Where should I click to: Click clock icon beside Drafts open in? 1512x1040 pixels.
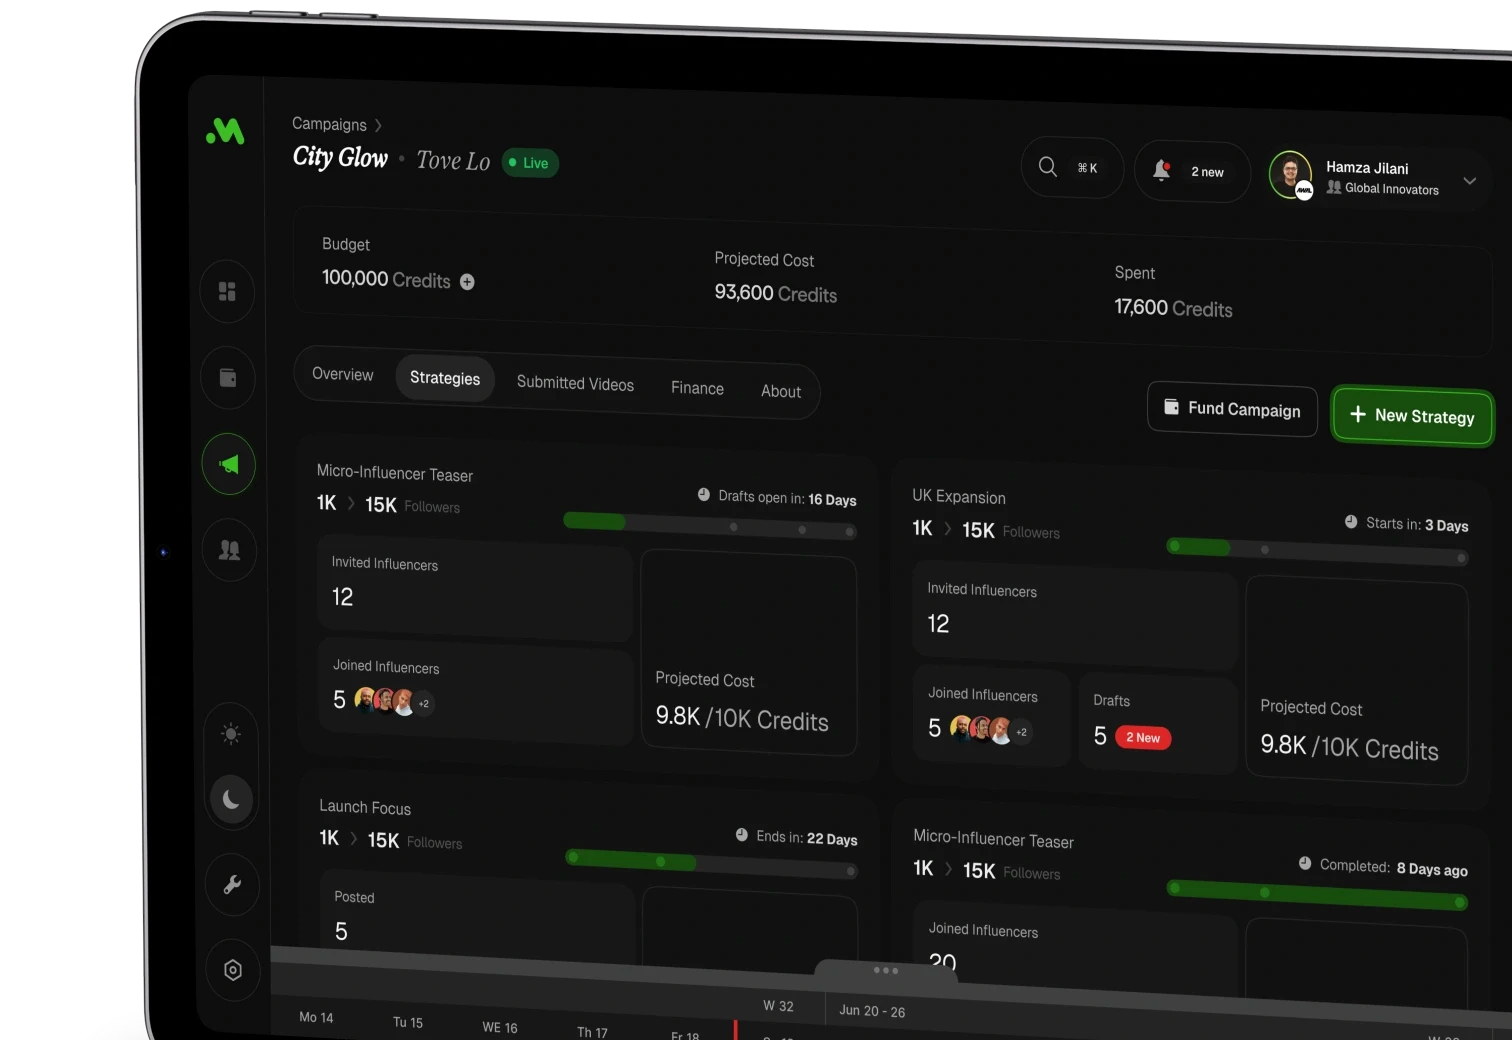pyautogui.click(x=703, y=494)
